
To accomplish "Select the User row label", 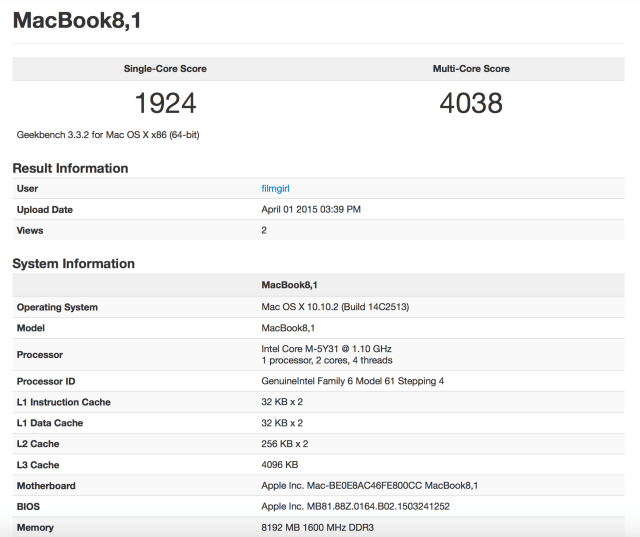I will click(x=27, y=189).
